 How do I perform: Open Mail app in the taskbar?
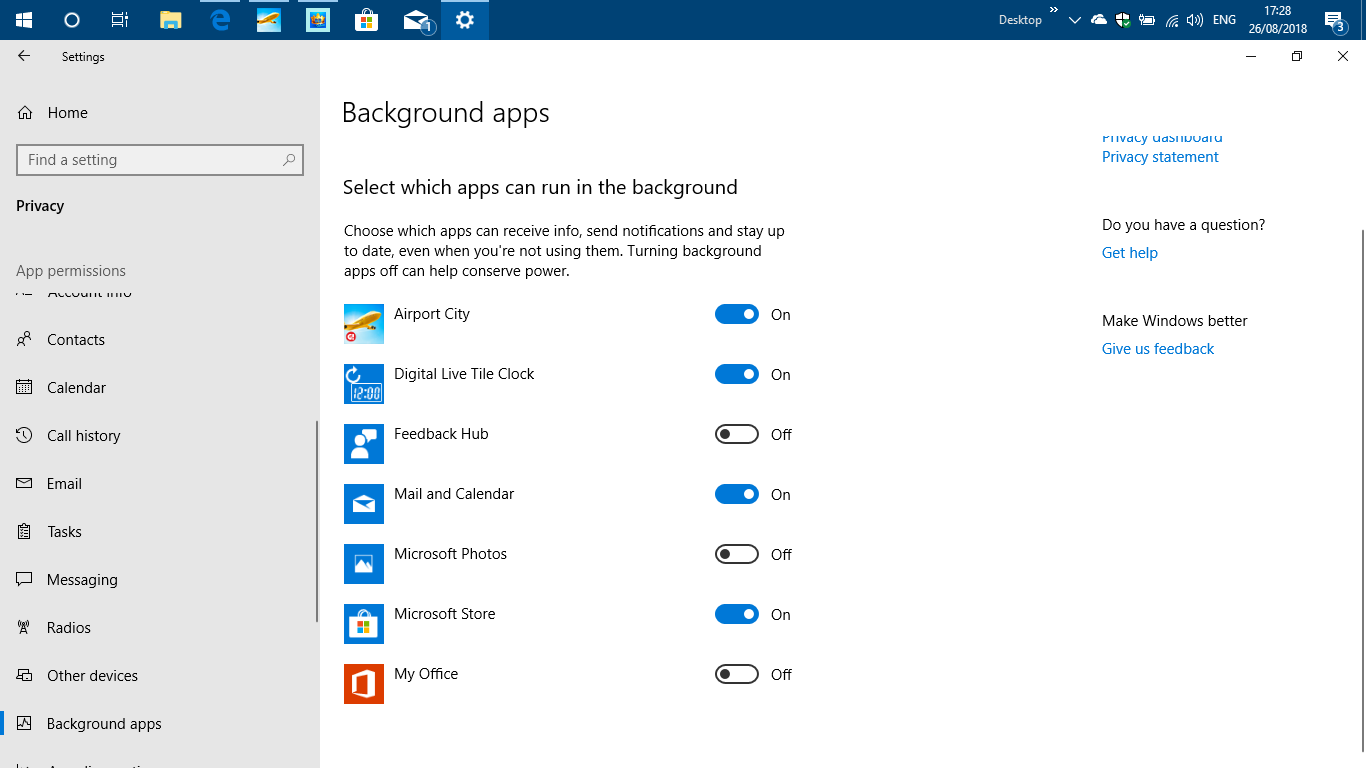point(416,20)
